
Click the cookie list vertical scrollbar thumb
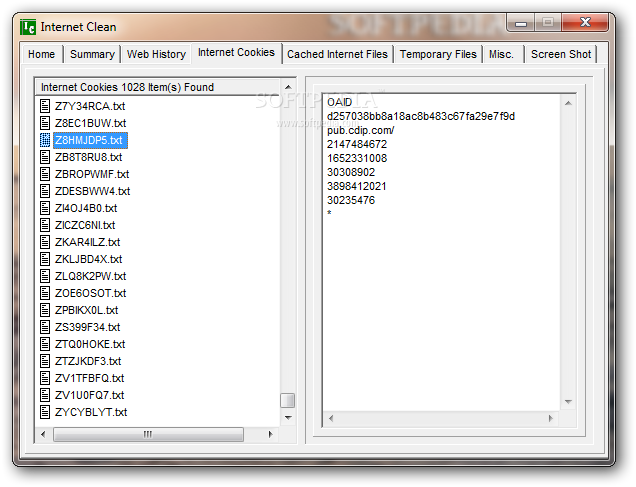[288, 400]
